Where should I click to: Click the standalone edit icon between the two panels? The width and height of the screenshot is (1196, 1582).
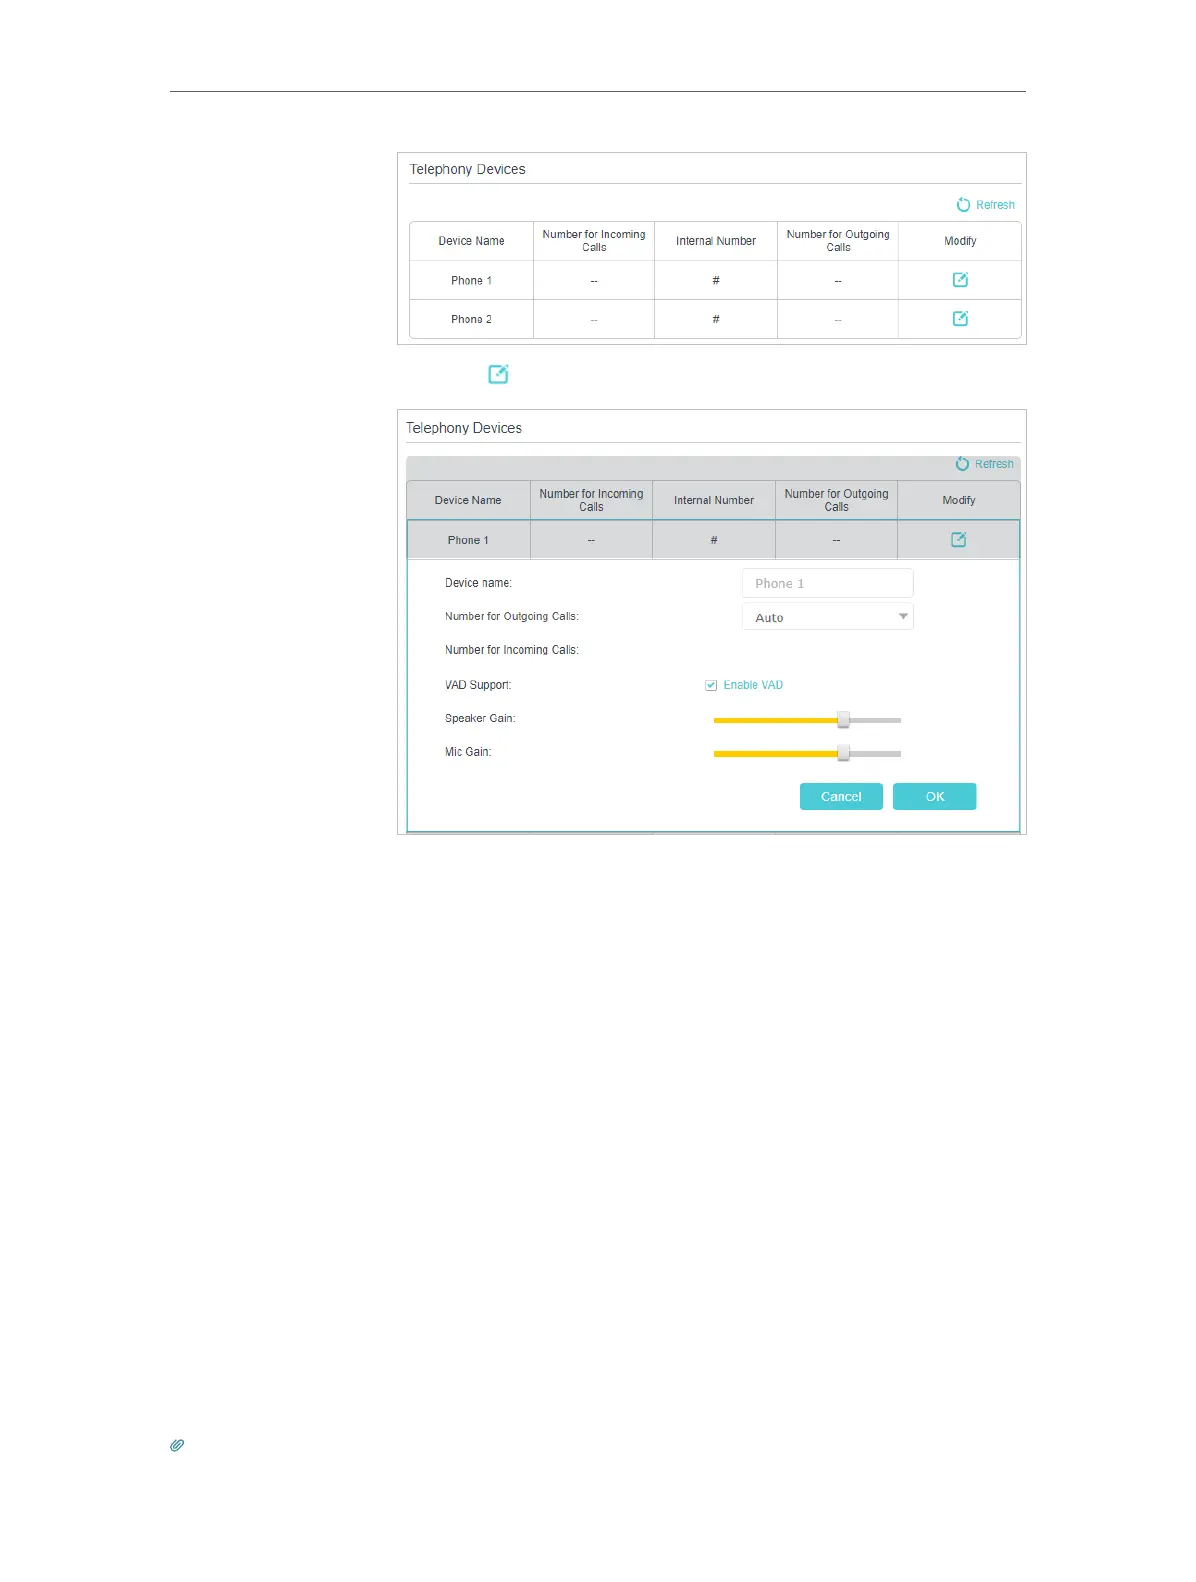coord(498,374)
